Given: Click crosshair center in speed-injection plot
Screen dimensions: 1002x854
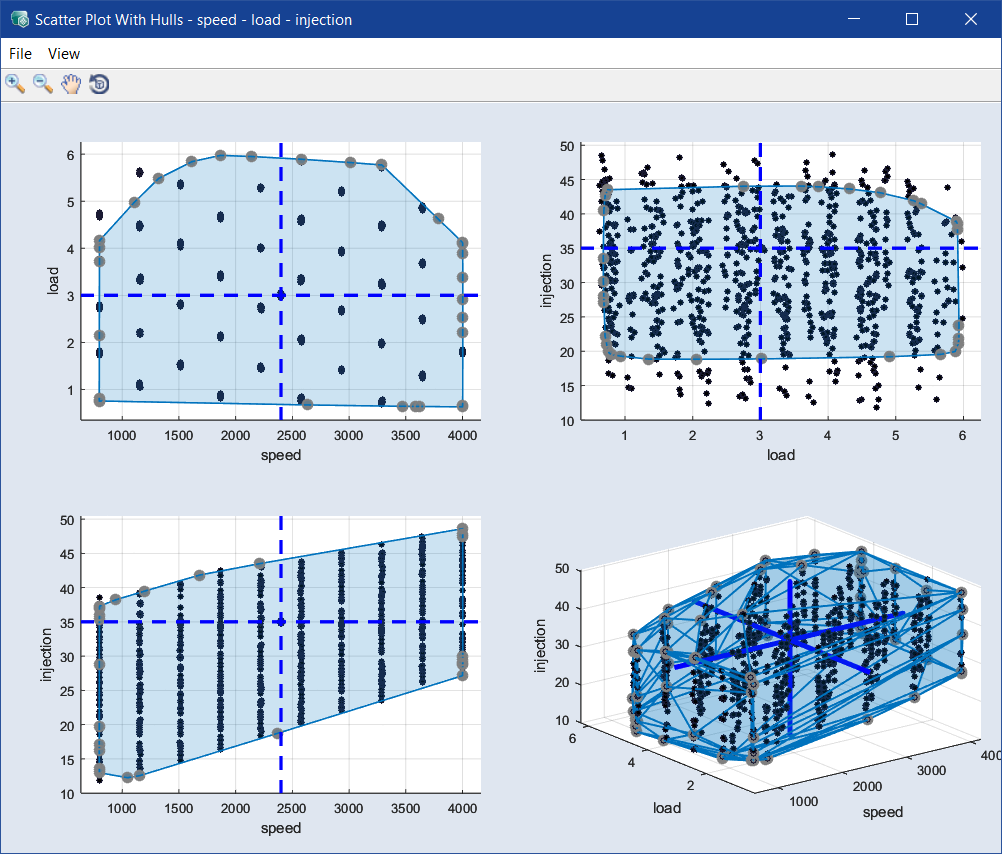Looking at the screenshot, I should [x=281, y=622].
